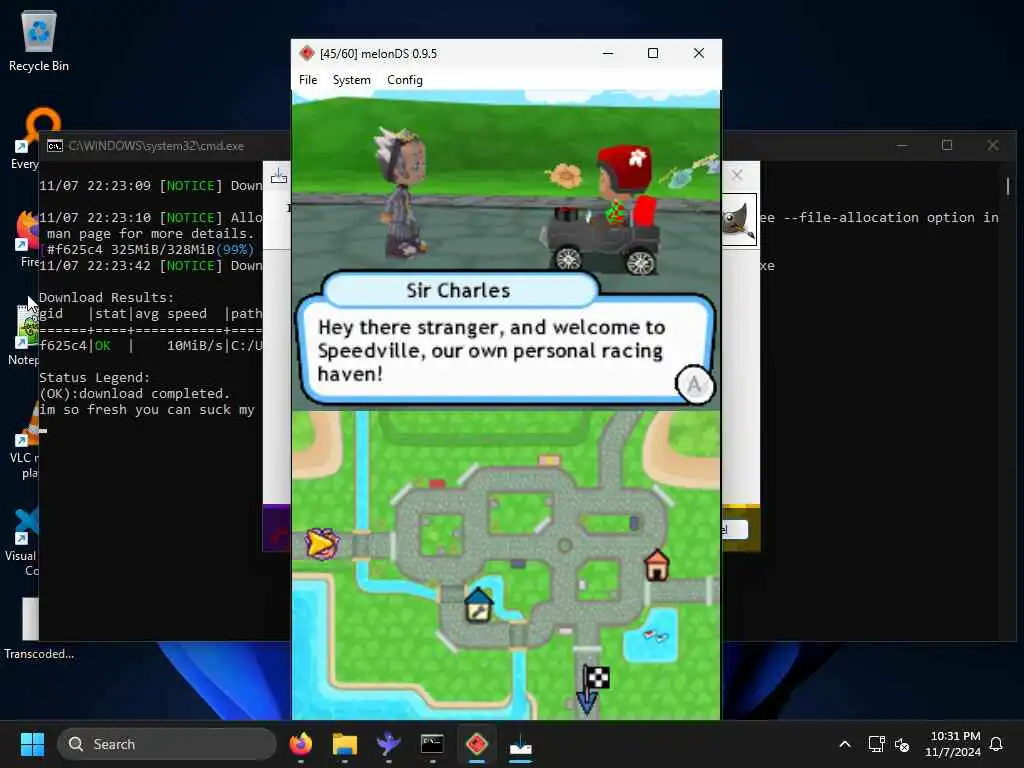The image size is (1024, 768).
Task: Open the downloader app taskbar icon
Action: 520,744
